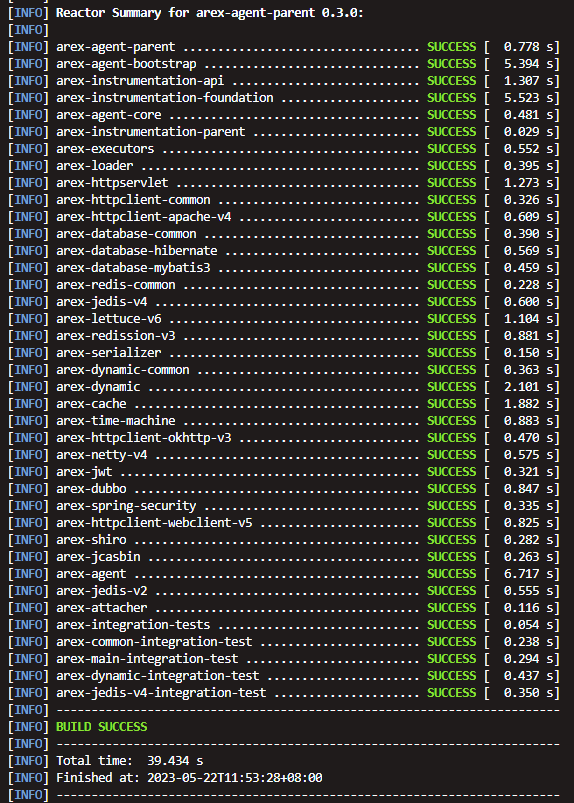This screenshot has width=574, height=803.
Task: Click the 2.101 s build time value
Action: coord(528,387)
